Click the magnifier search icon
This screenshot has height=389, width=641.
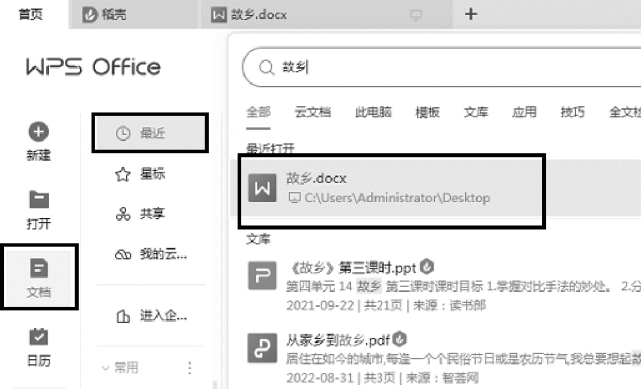pos(267,67)
